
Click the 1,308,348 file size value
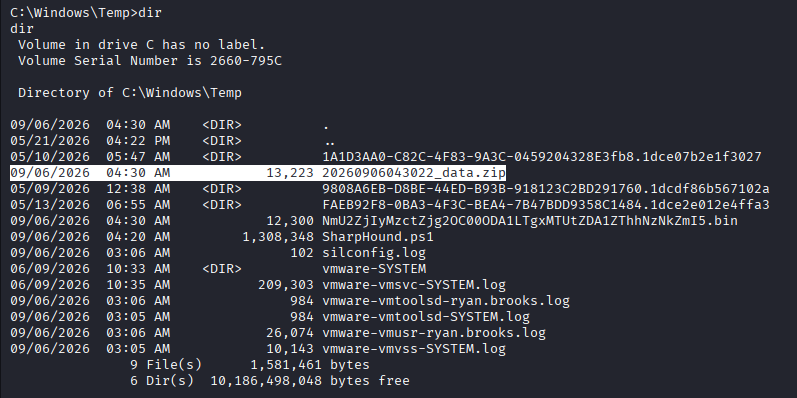click(x=278, y=237)
